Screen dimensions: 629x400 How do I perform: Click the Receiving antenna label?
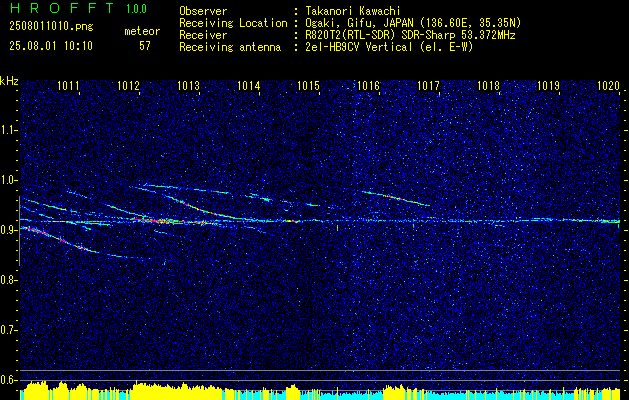pos(230,47)
